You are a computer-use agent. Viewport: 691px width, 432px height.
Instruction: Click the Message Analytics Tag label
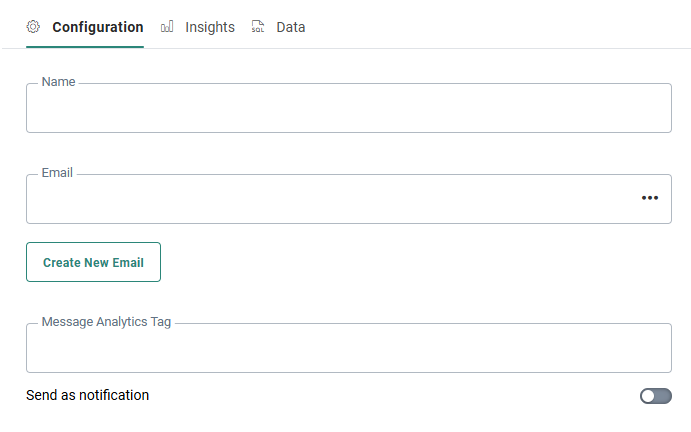tap(106, 322)
